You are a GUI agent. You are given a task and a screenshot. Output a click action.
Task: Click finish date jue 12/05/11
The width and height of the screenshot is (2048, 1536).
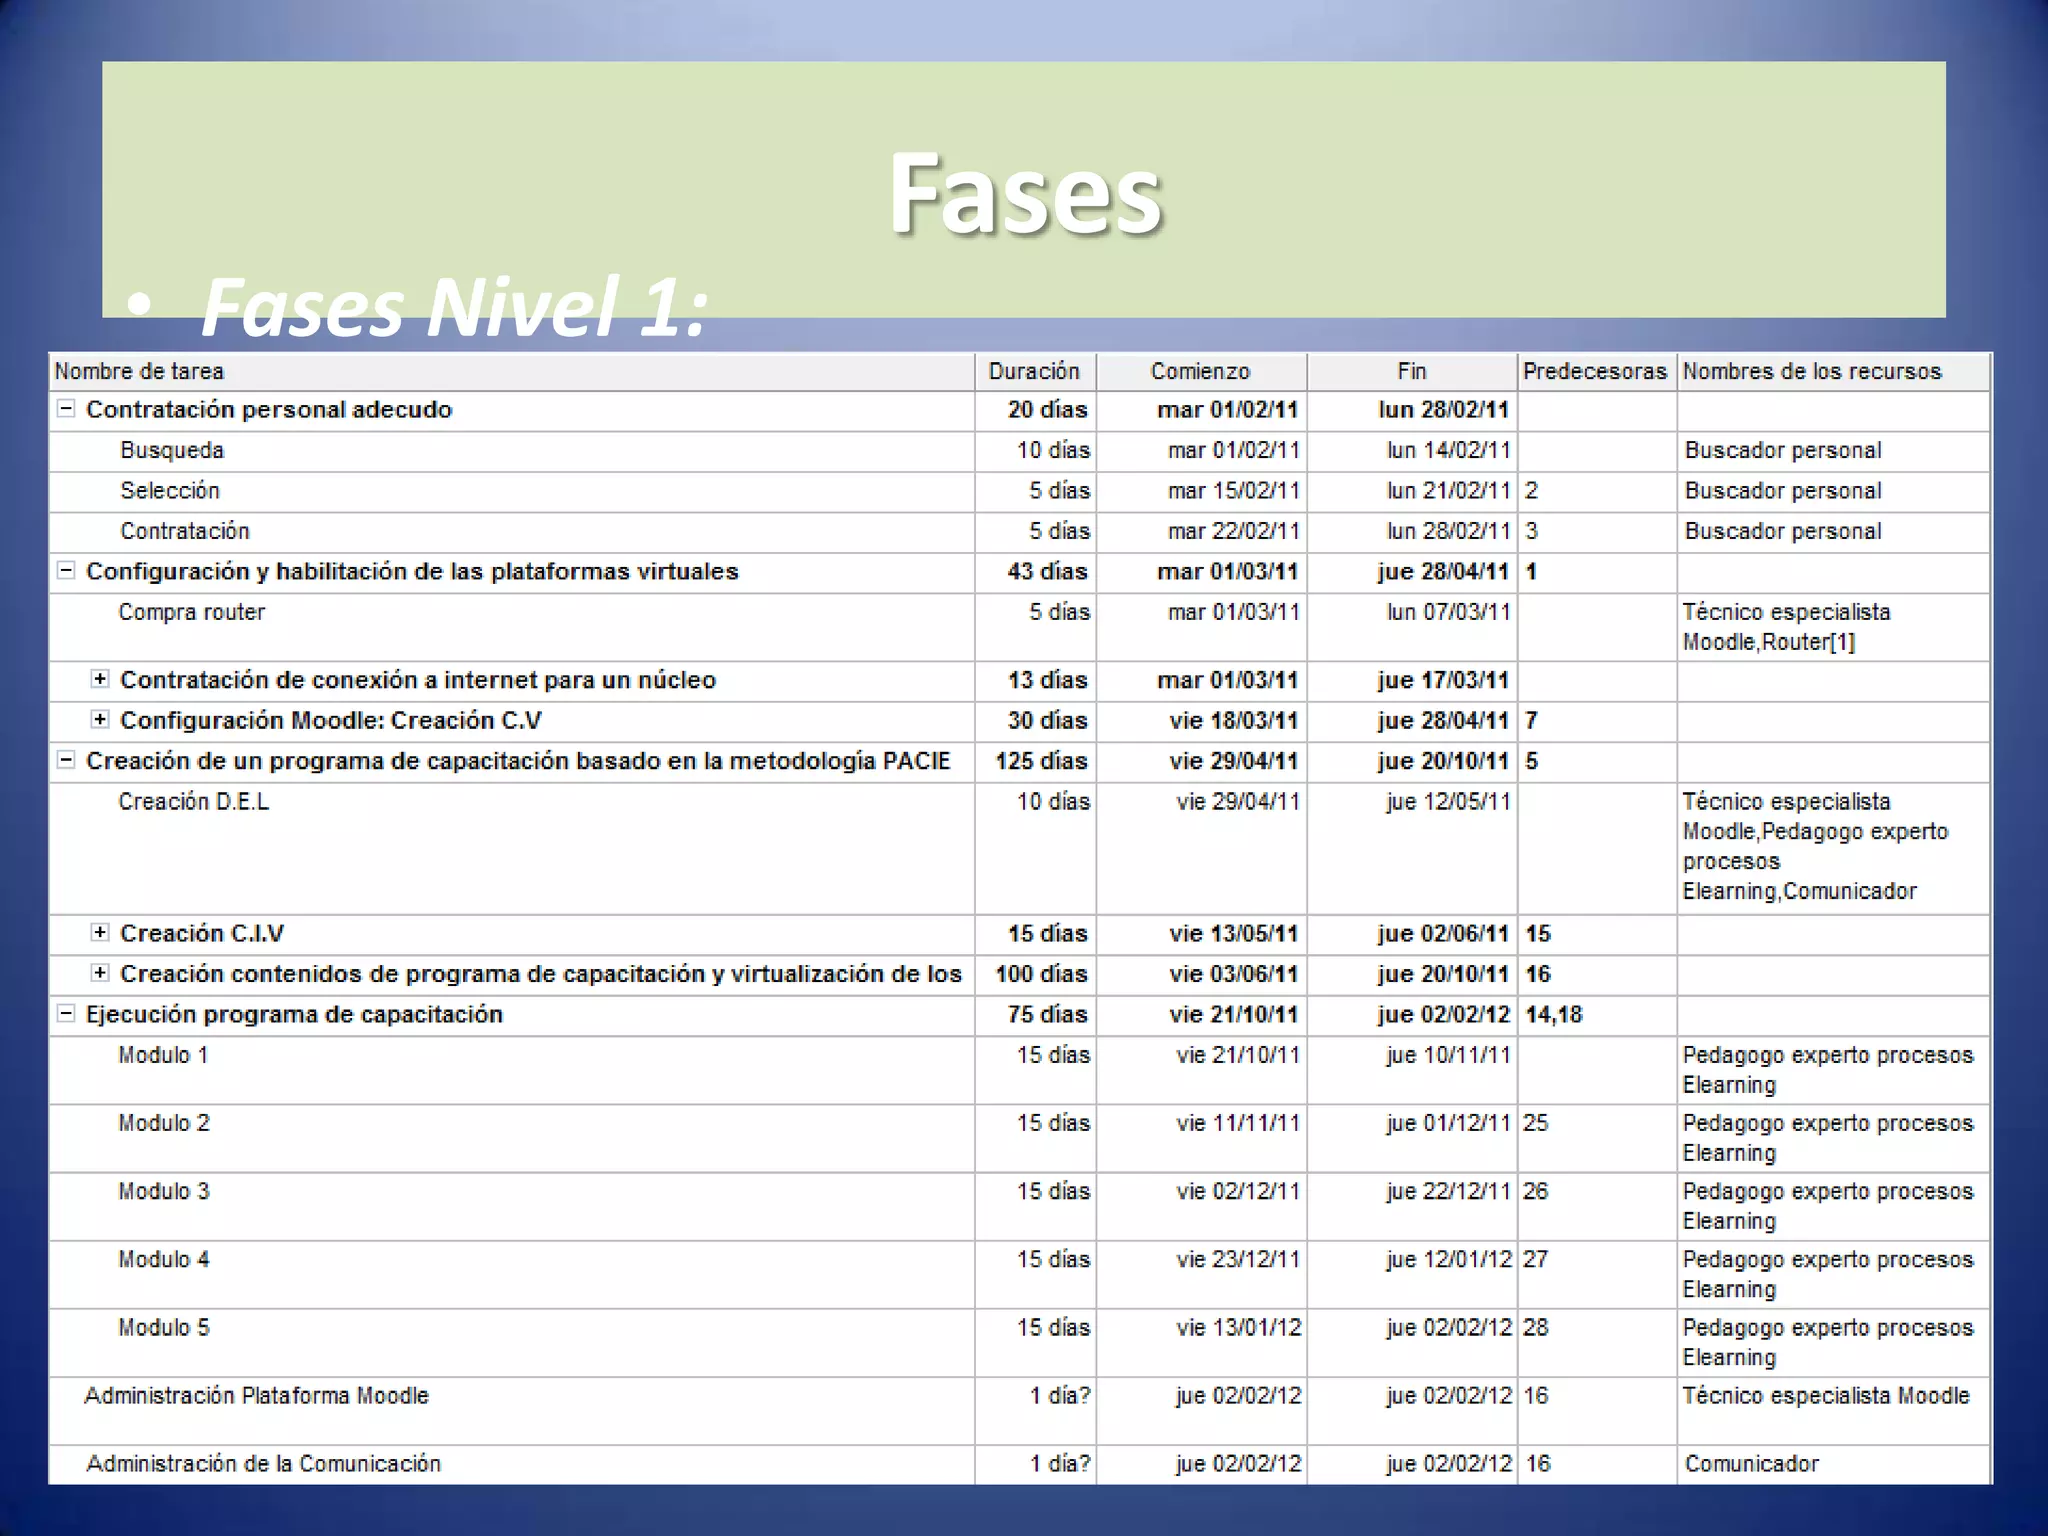[x=1412, y=847]
